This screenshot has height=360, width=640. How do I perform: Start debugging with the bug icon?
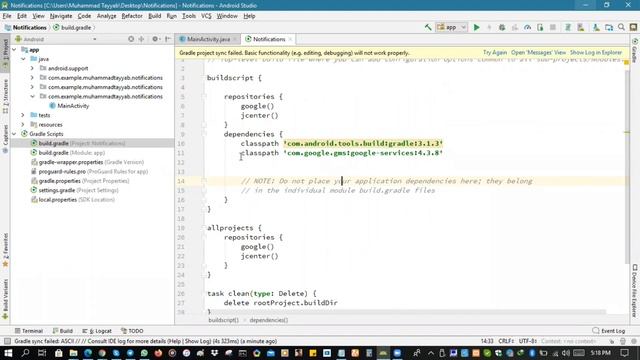(x=502, y=27)
